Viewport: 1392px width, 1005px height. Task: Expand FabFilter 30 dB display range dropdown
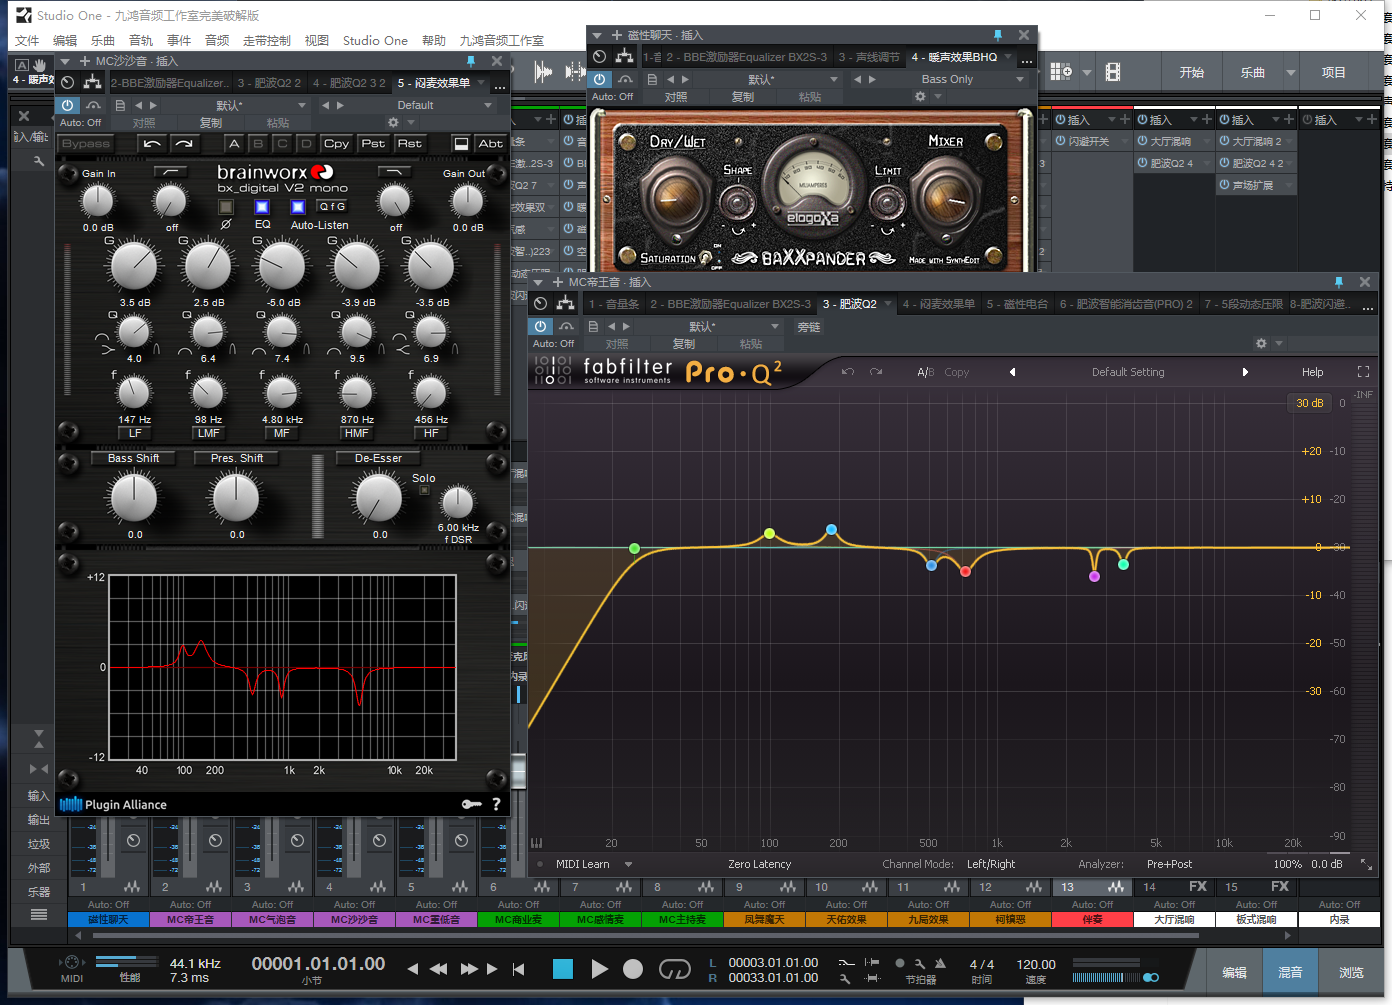click(x=1309, y=403)
